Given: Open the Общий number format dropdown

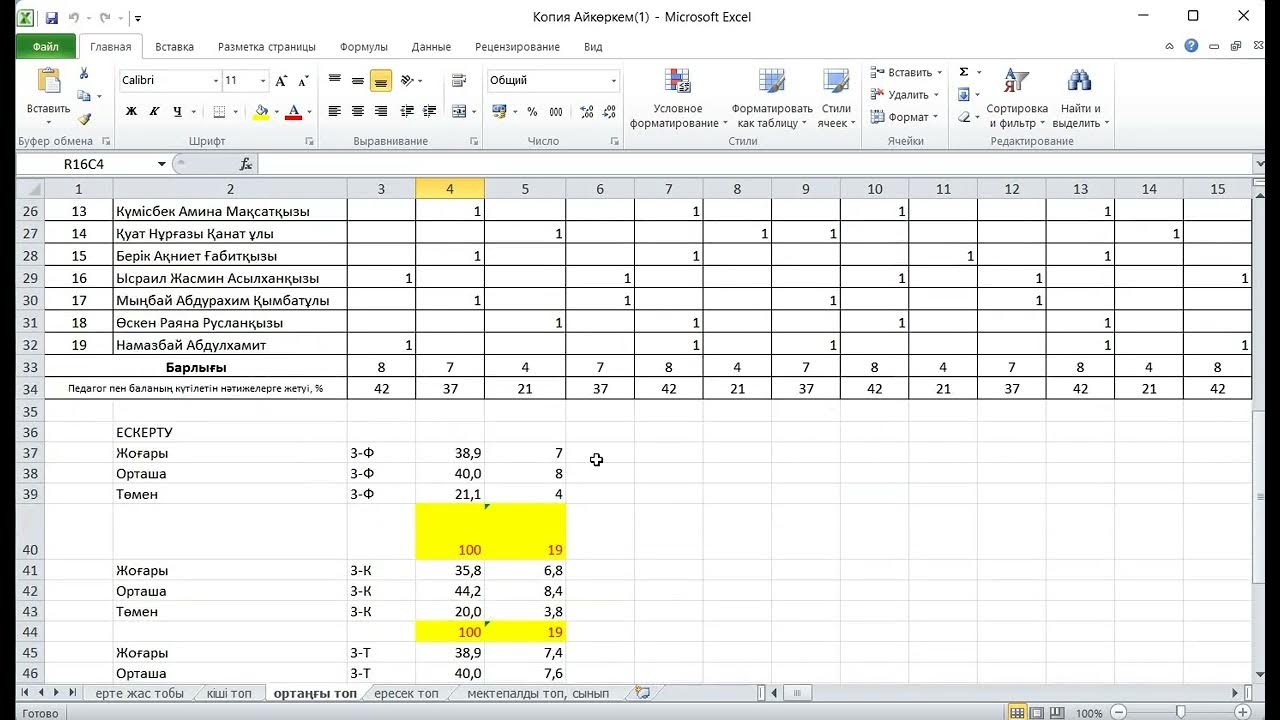Looking at the screenshot, I should (x=613, y=80).
